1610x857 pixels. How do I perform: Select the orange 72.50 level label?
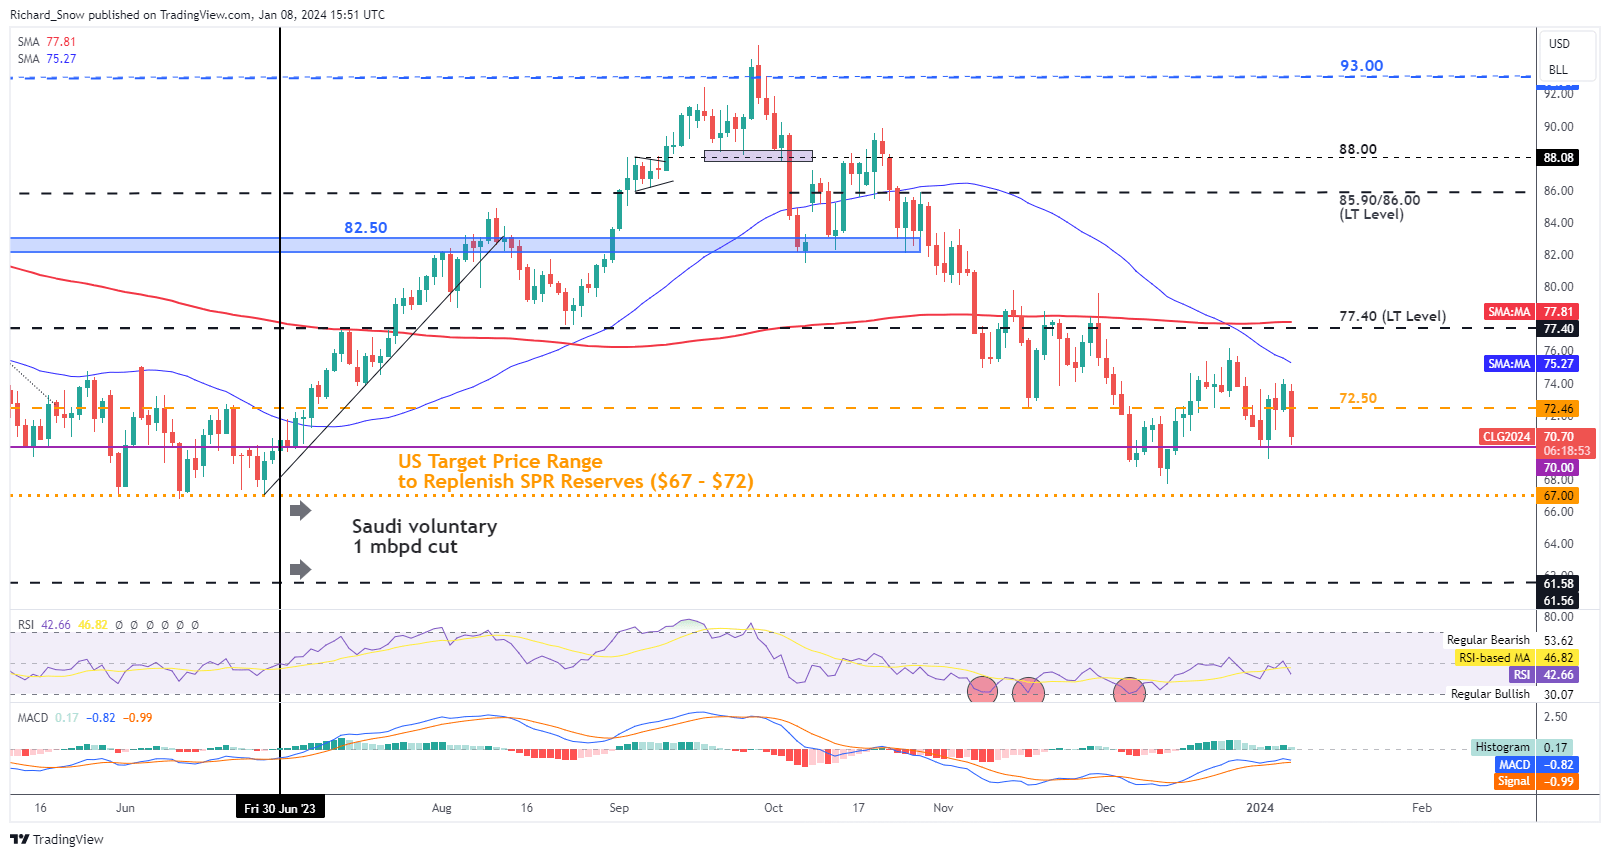(1358, 398)
